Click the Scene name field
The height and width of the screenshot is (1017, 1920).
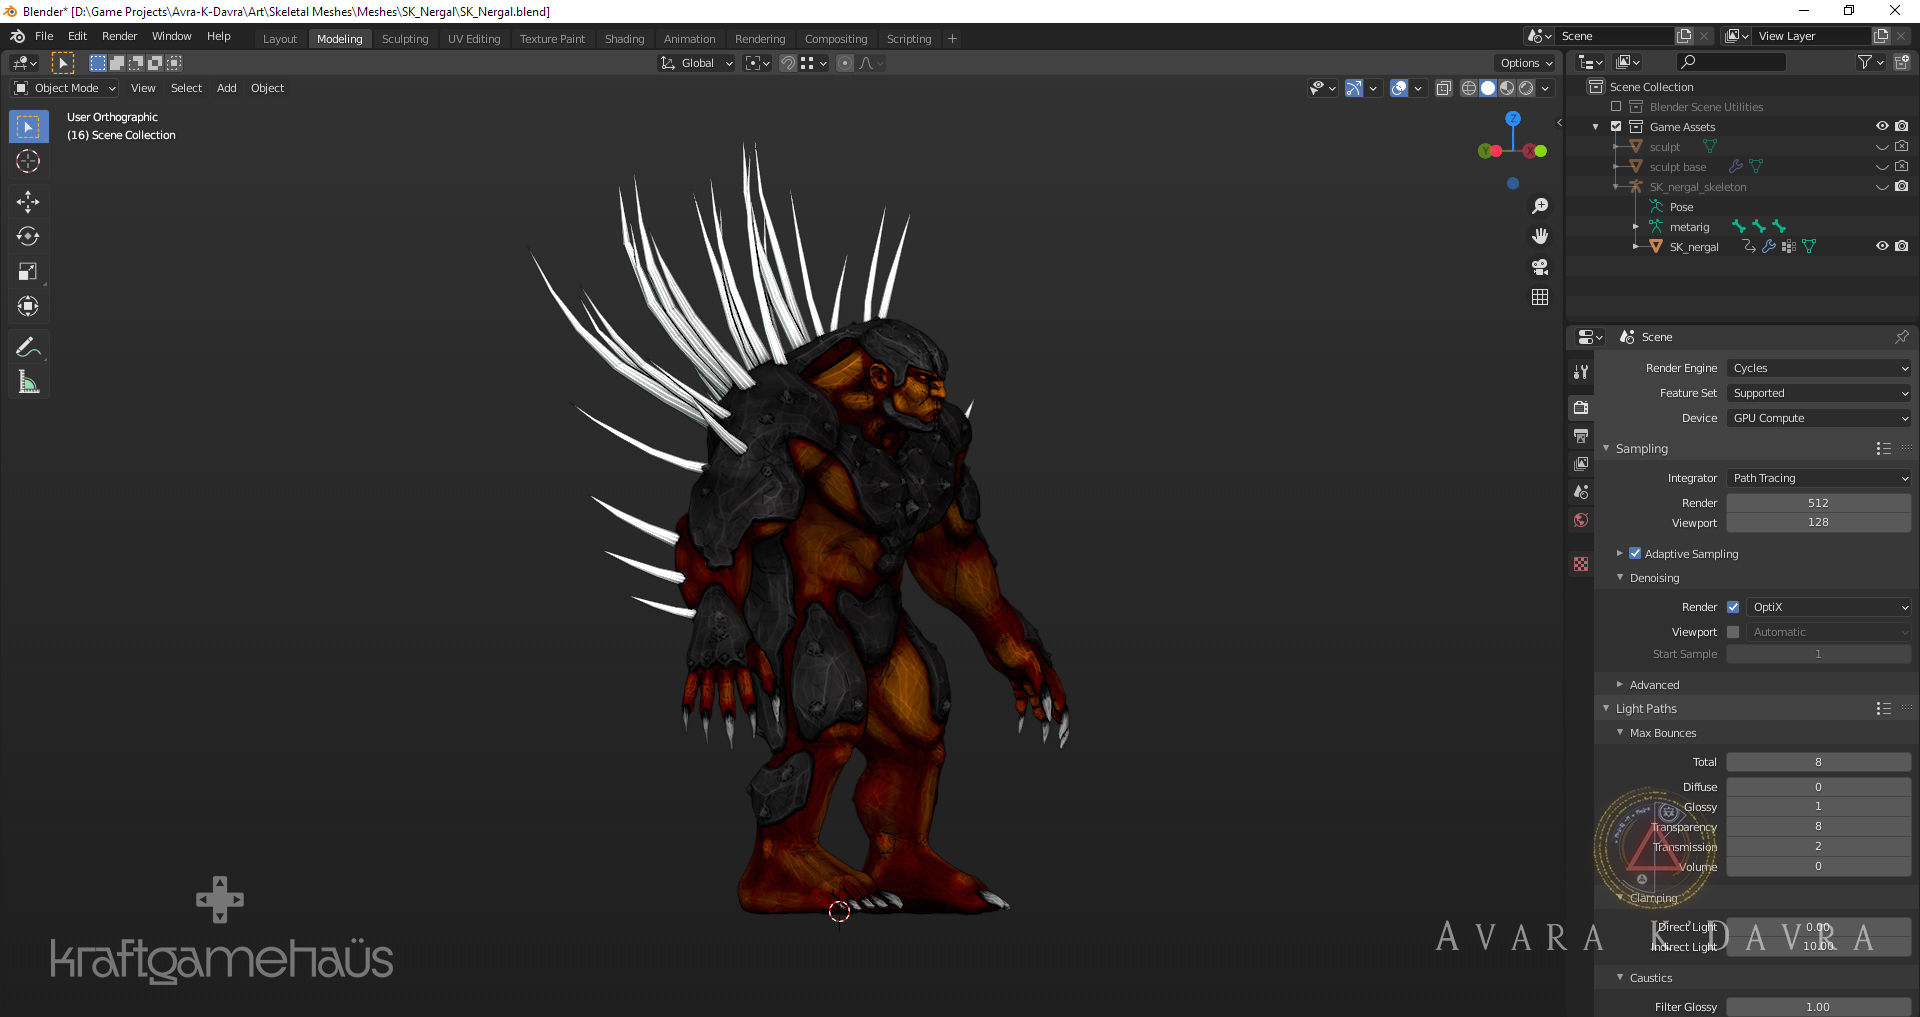(1616, 36)
